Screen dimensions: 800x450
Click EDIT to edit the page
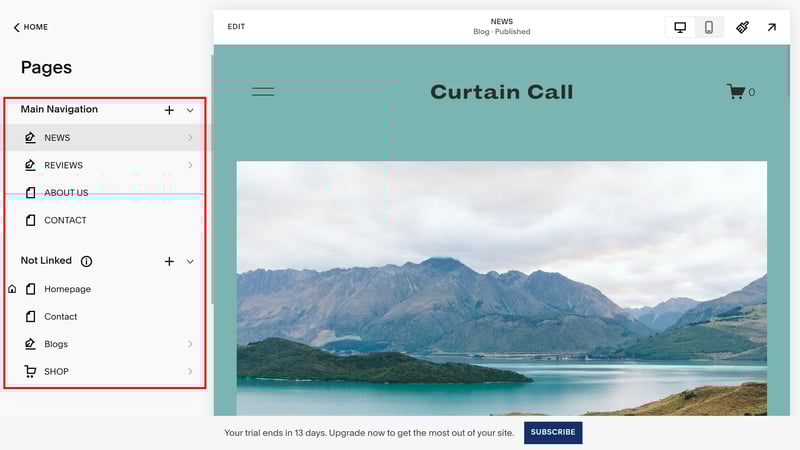[x=236, y=27]
